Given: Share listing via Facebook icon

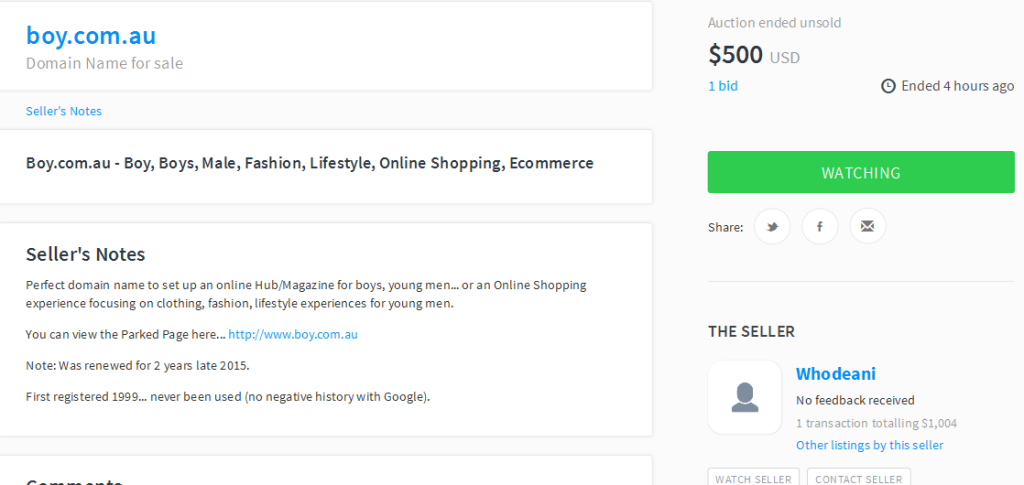Looking at the screenshot, I should click(820, 227).
